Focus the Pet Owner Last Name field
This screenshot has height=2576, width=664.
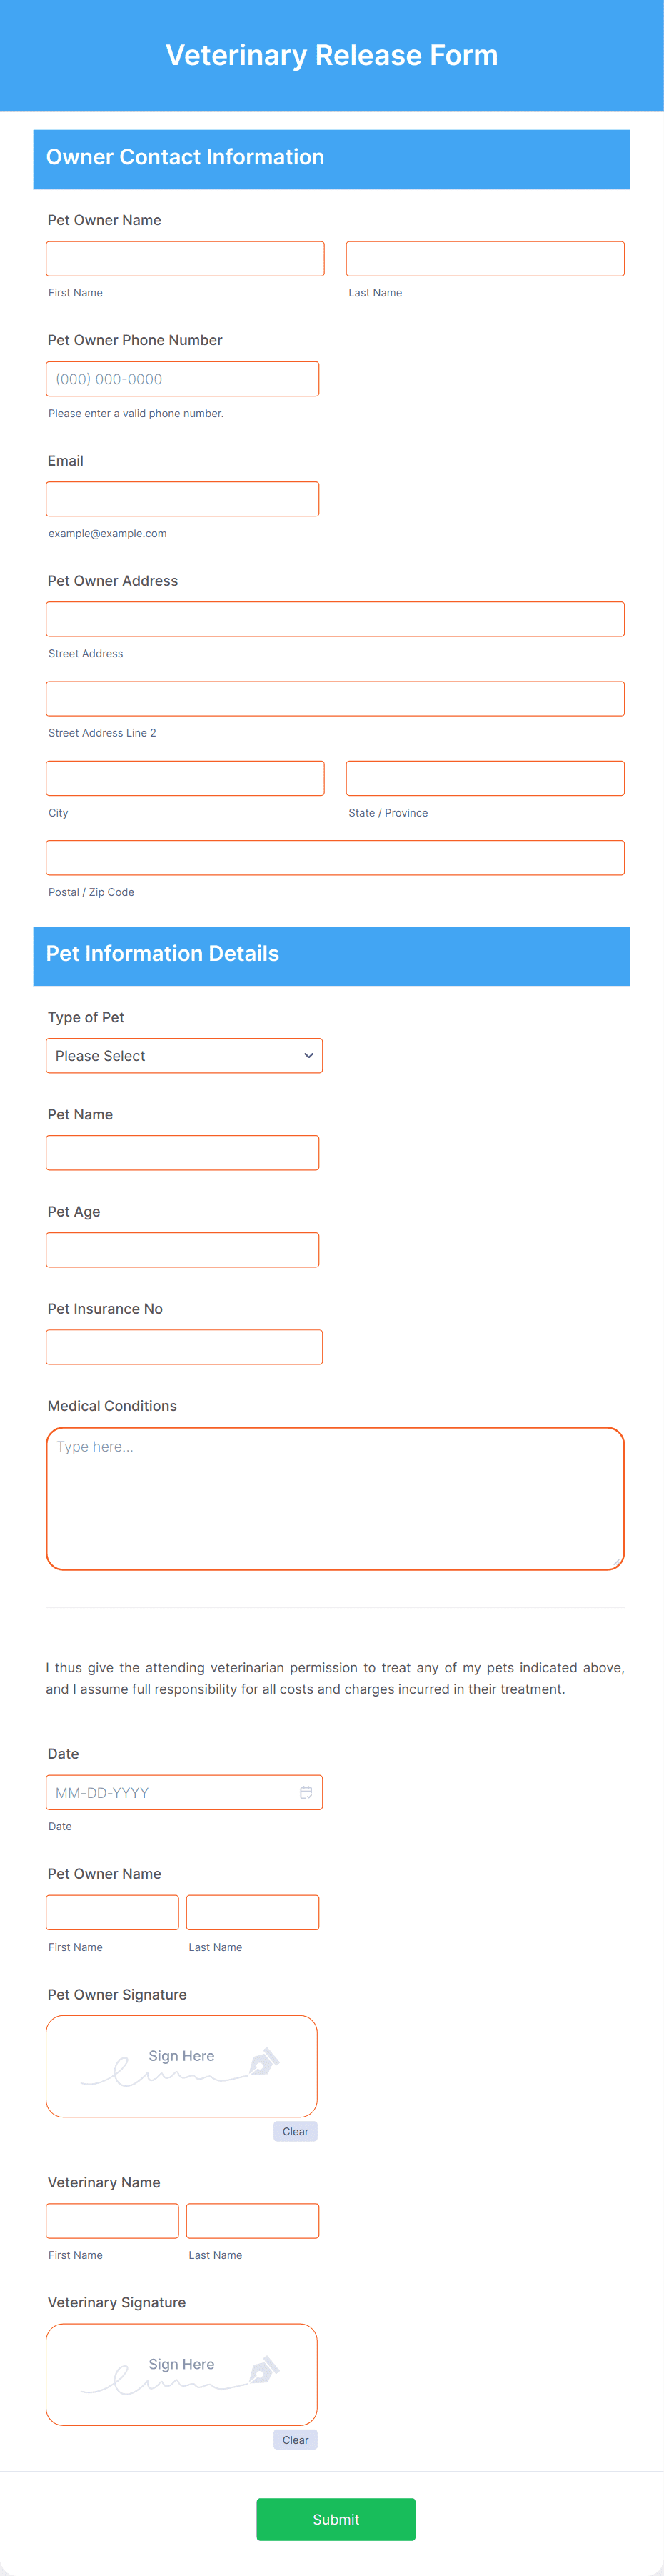(x=485, y=258)
